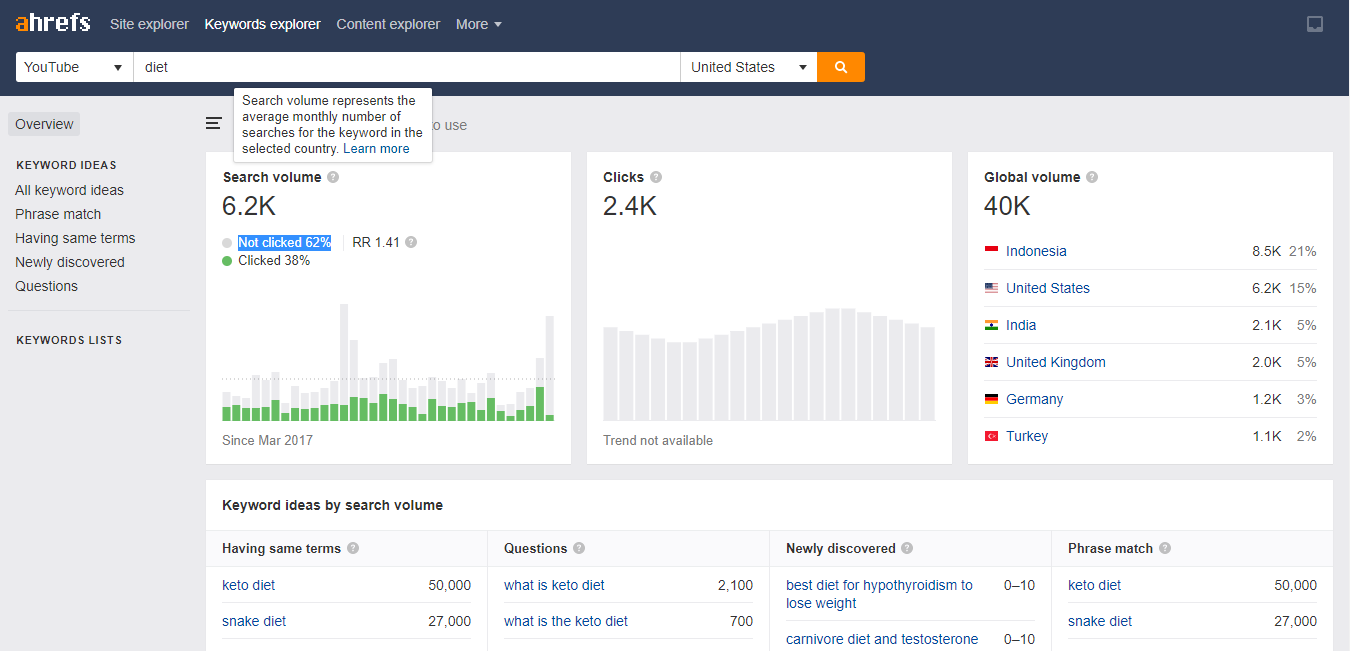Image resolution: width=1350 pixels, height=651 pixels.
Task: Expand the More menu
Action: point(479,24)
